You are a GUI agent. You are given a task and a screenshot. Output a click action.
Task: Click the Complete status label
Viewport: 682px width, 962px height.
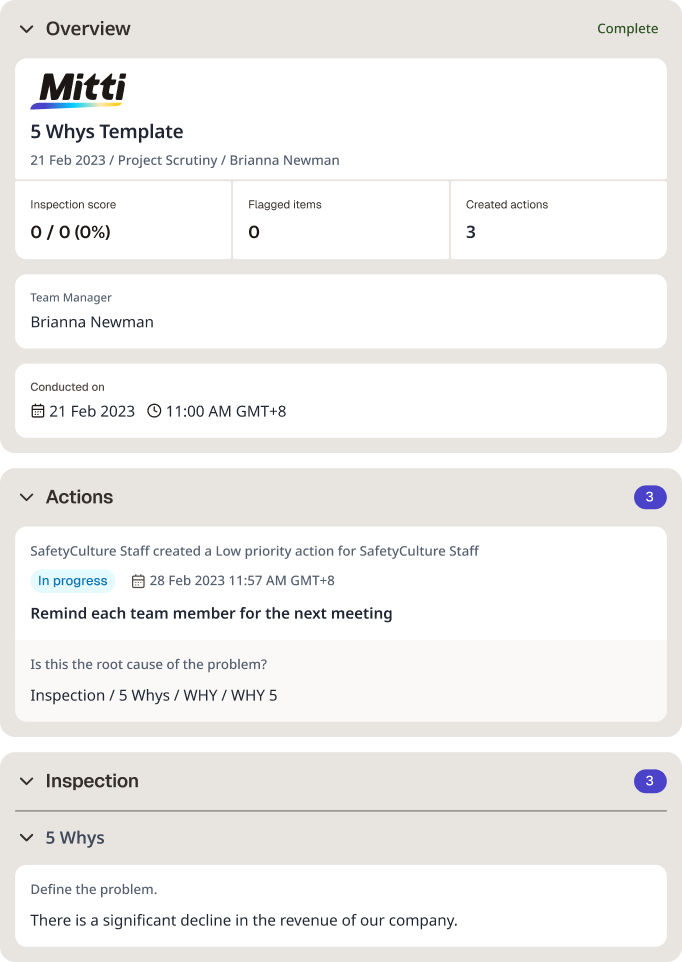(x=627, y=29)
